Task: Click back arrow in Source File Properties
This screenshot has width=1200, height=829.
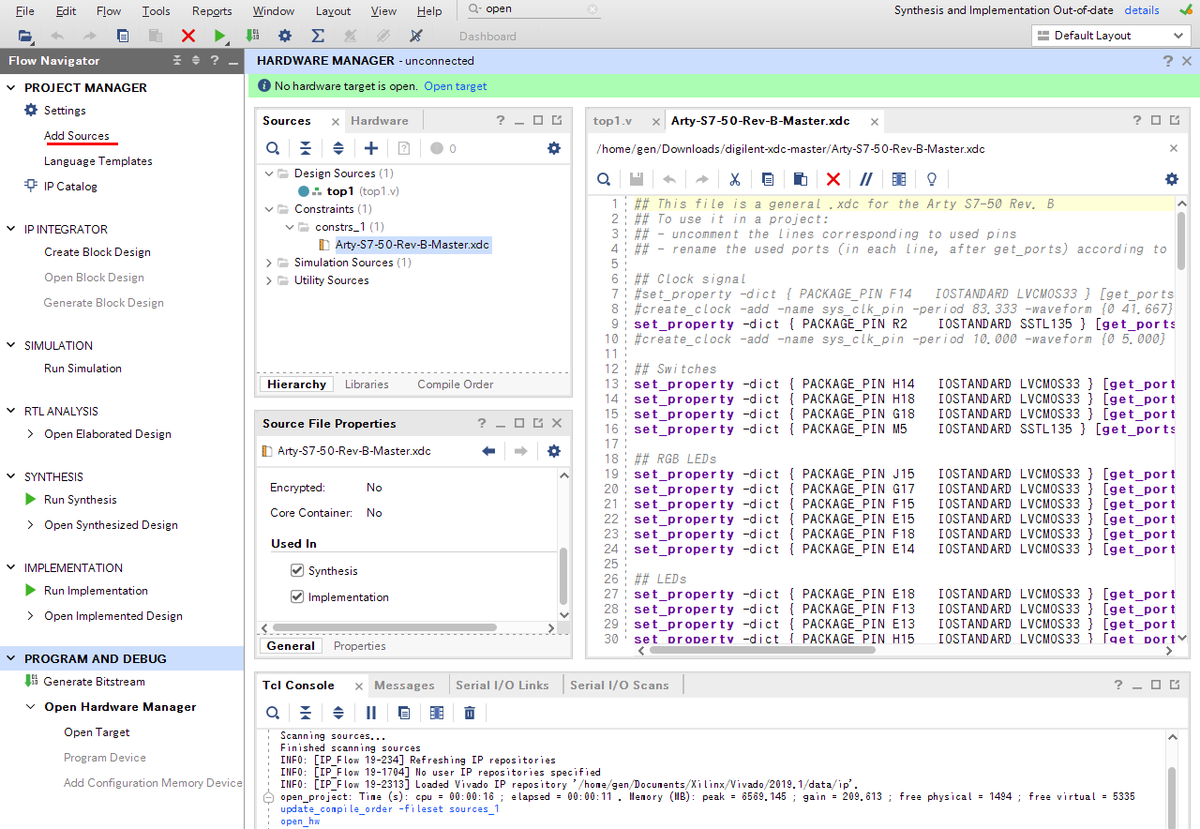Action: pyautogui.click(x=489, y=451)
